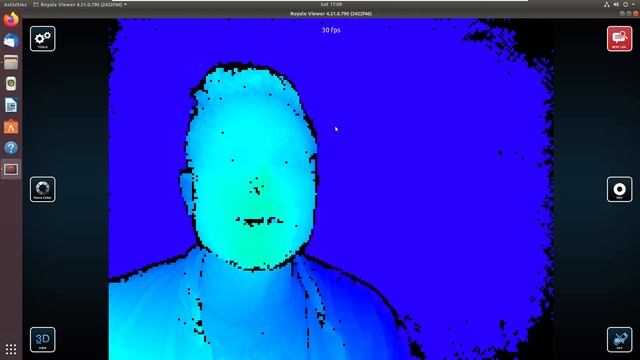Image resolution: width=640 pixels, height=360 pixels.
Task: Open the Force Color wheel button
Action: [x=42, y=189]
